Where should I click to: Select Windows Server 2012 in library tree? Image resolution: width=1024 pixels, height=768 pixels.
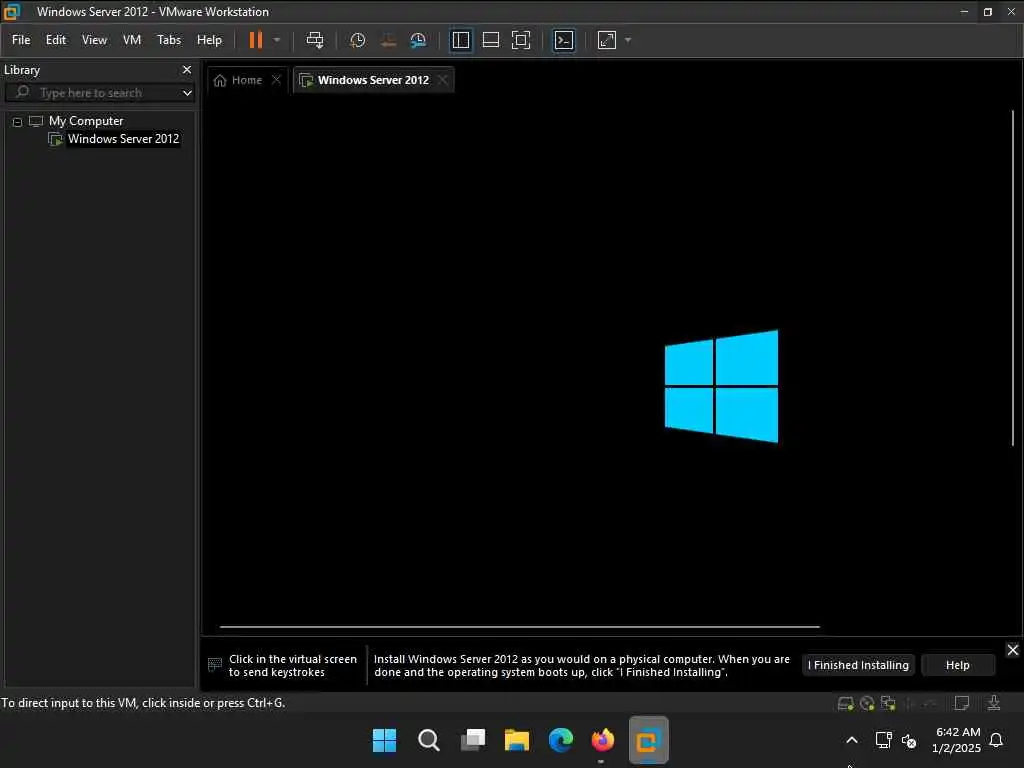point(123,138)
